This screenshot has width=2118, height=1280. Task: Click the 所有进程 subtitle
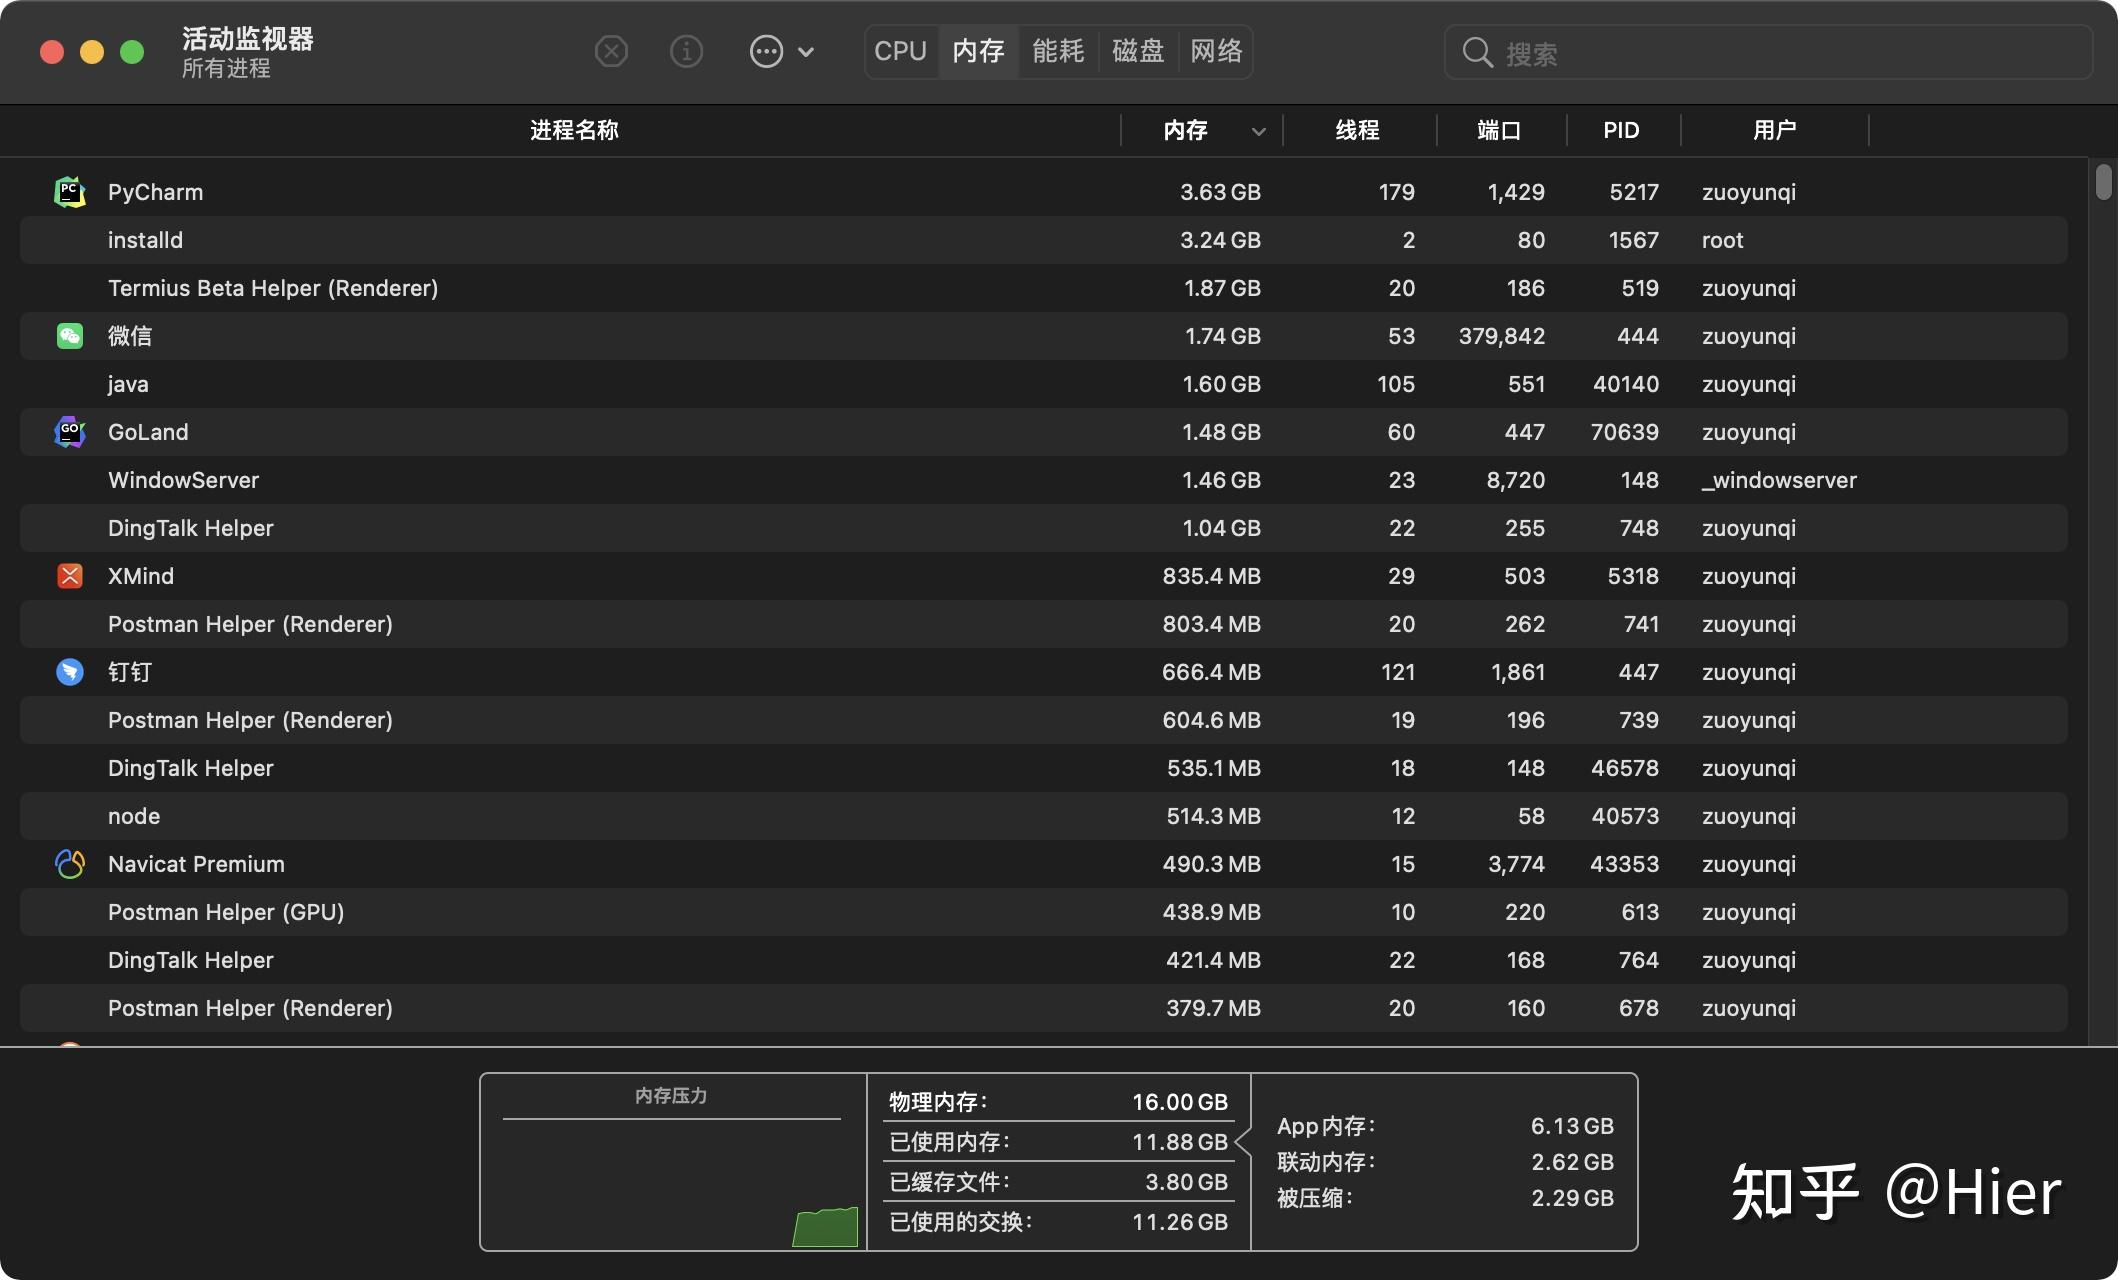pyautogui.click(x=226, y=68)
